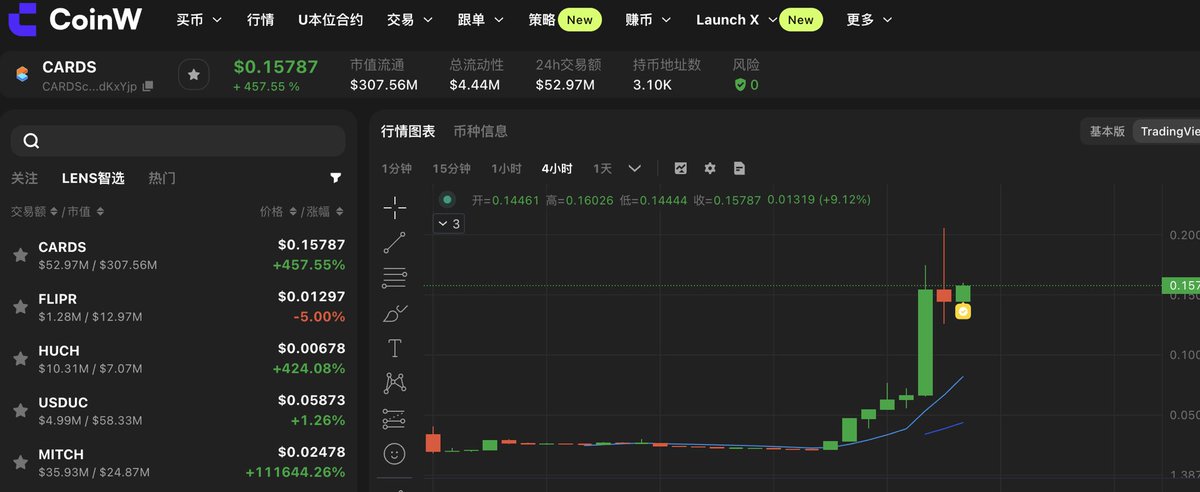This screenshot has width=1200, height=492.
Task: Open chart indicators icon
Action: pyautogui.click(x=681, y=168)
